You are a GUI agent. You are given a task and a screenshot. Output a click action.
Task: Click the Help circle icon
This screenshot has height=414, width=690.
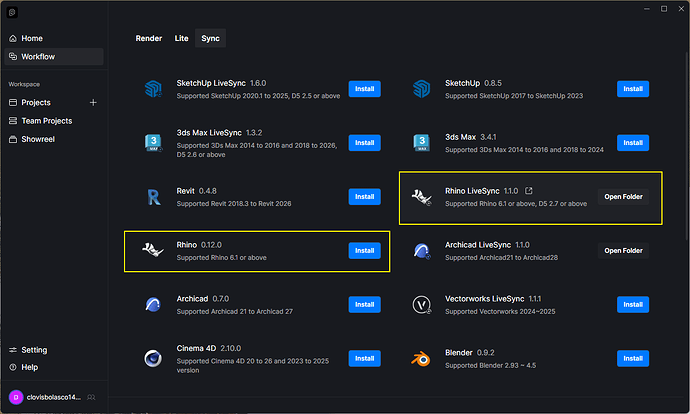[13, 367]
